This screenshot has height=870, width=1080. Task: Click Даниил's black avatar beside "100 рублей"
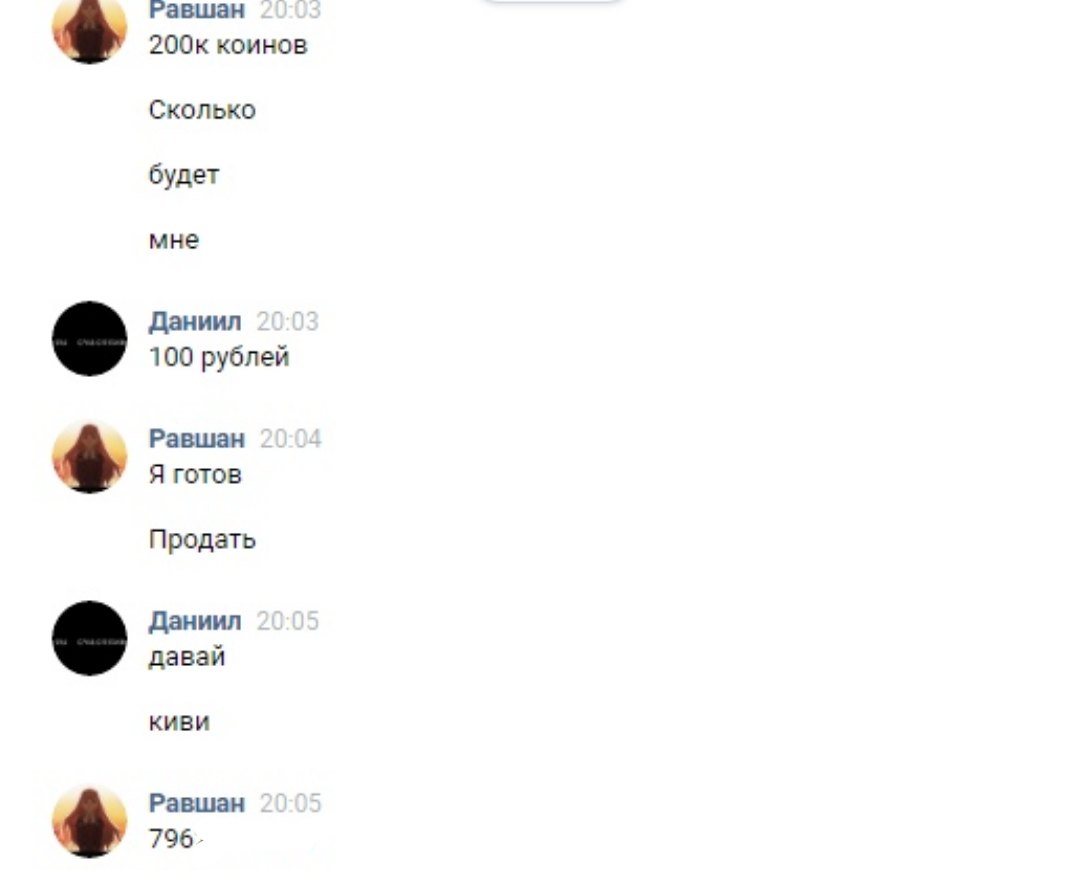point(90,338)
